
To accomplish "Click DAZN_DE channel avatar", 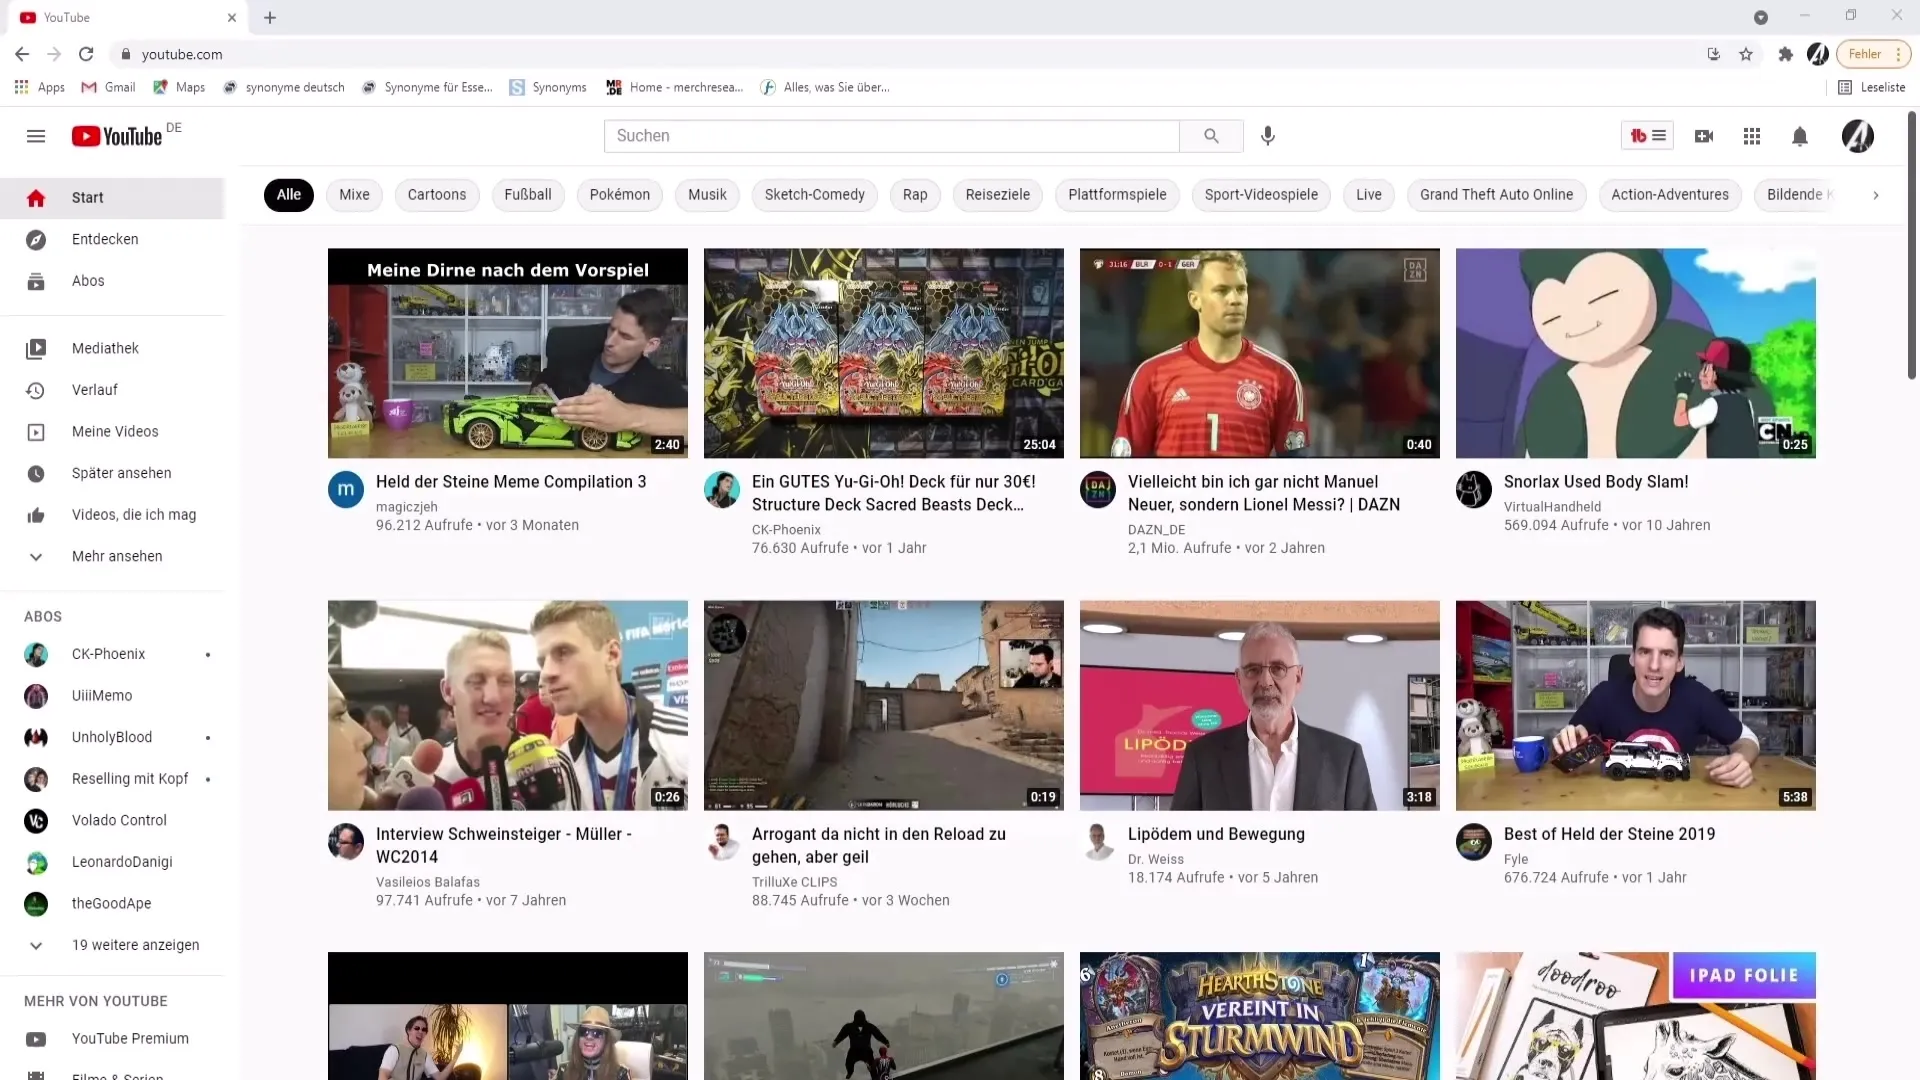I will (1098, 490).
